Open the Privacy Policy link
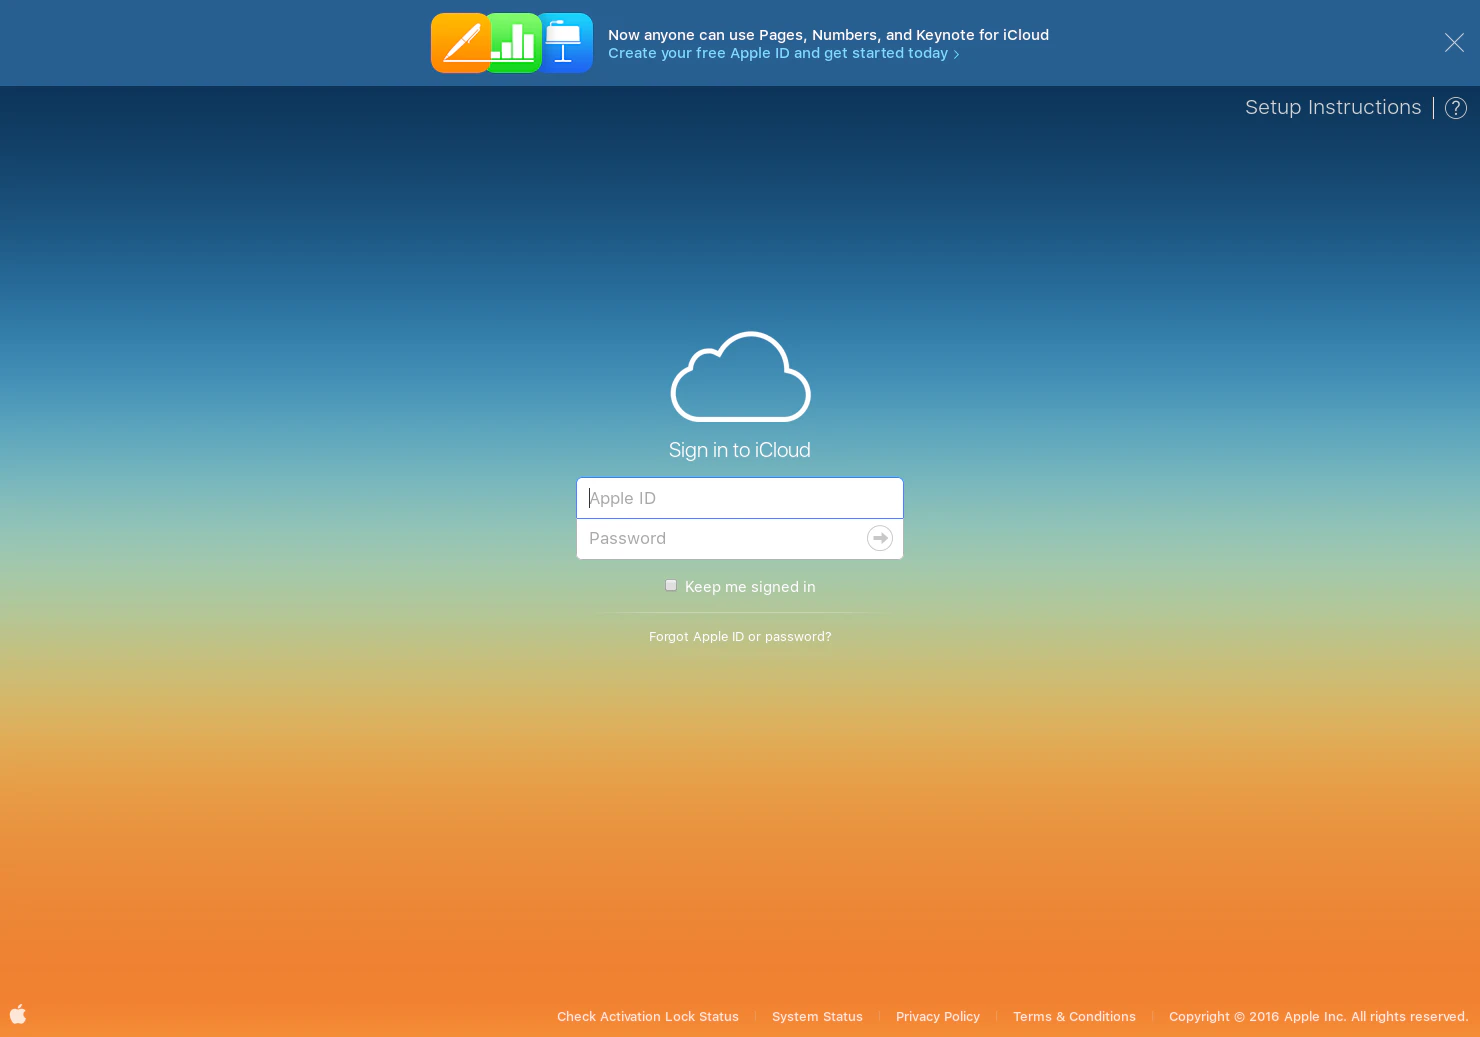 938,1016
